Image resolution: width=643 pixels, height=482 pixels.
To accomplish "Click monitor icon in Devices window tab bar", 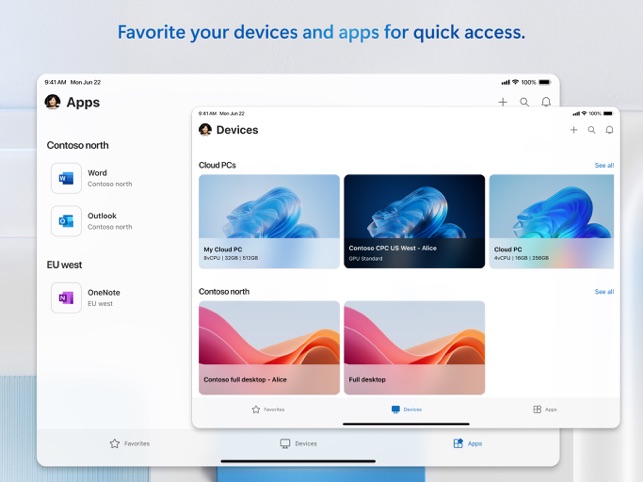I will pos(396,409).
